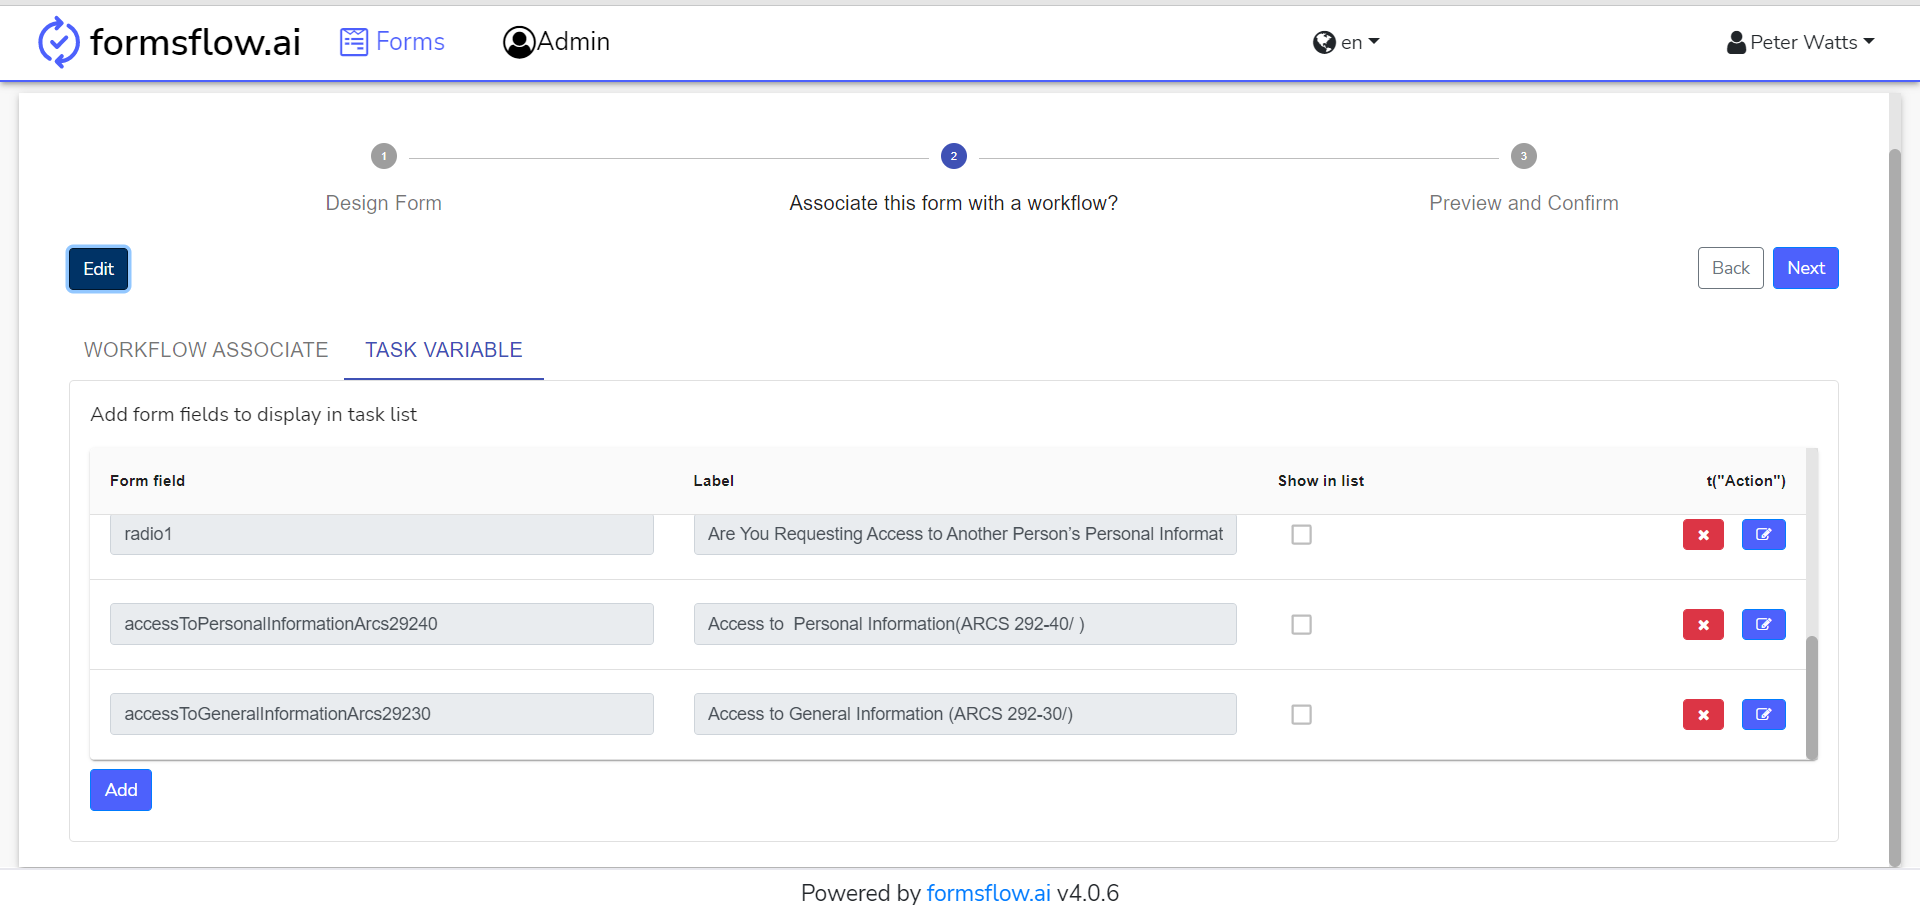The image size is (1920, 907).
Task: Delete the accessToGeneralInformationArcs29230 row
Action: point(1703,715)
